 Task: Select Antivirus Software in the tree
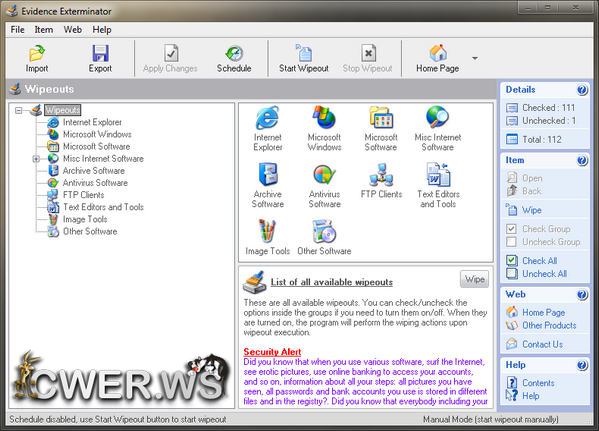[95, 183]
